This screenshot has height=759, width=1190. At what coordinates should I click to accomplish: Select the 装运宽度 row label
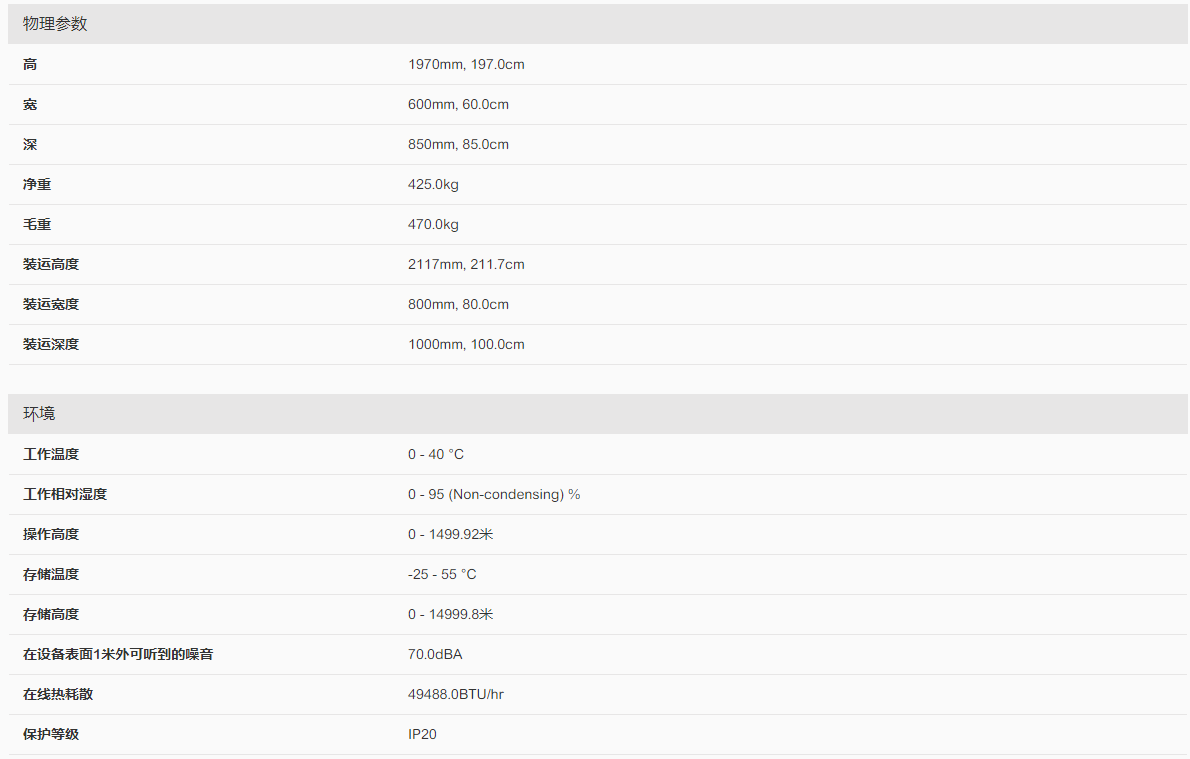coord(51,305)
